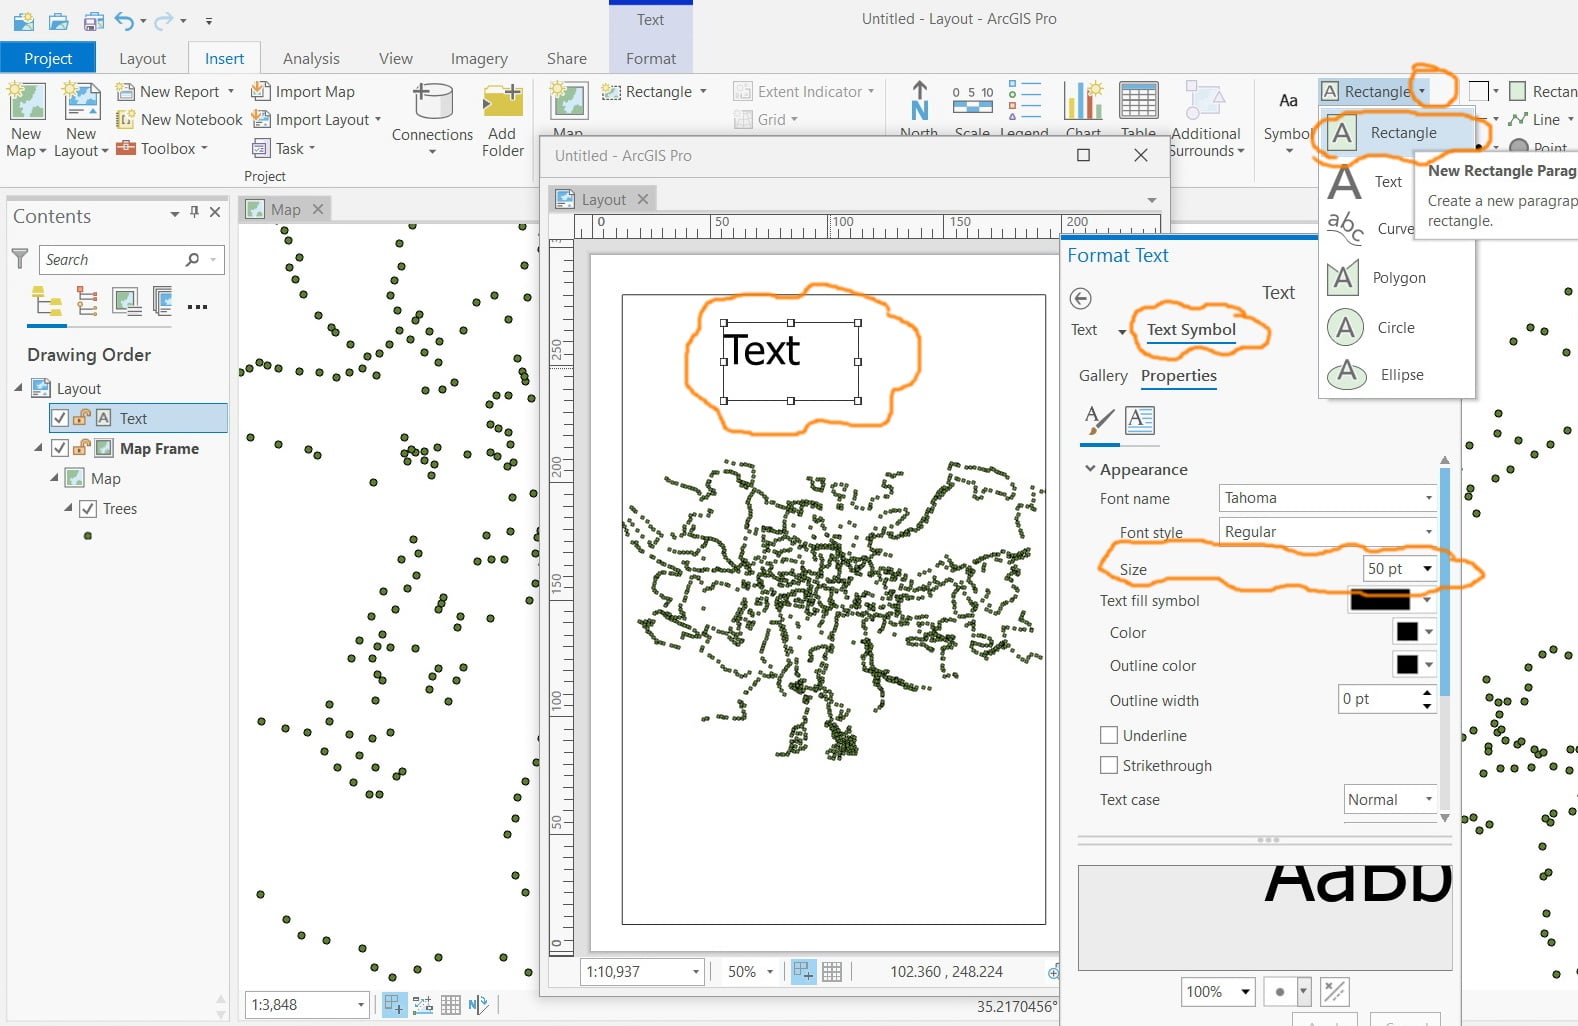This screenshot has height=1026, width=1578.
Task: Click the filter icon in Contents pane
Action: (x=19, y=259)
